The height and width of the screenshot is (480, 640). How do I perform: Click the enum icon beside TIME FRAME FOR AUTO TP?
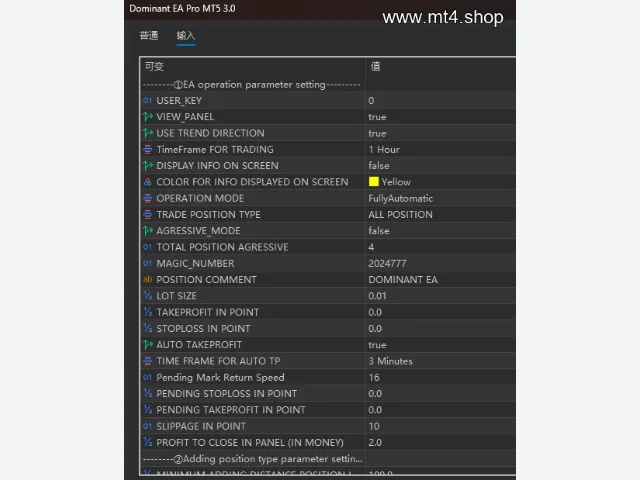point(147,361)
